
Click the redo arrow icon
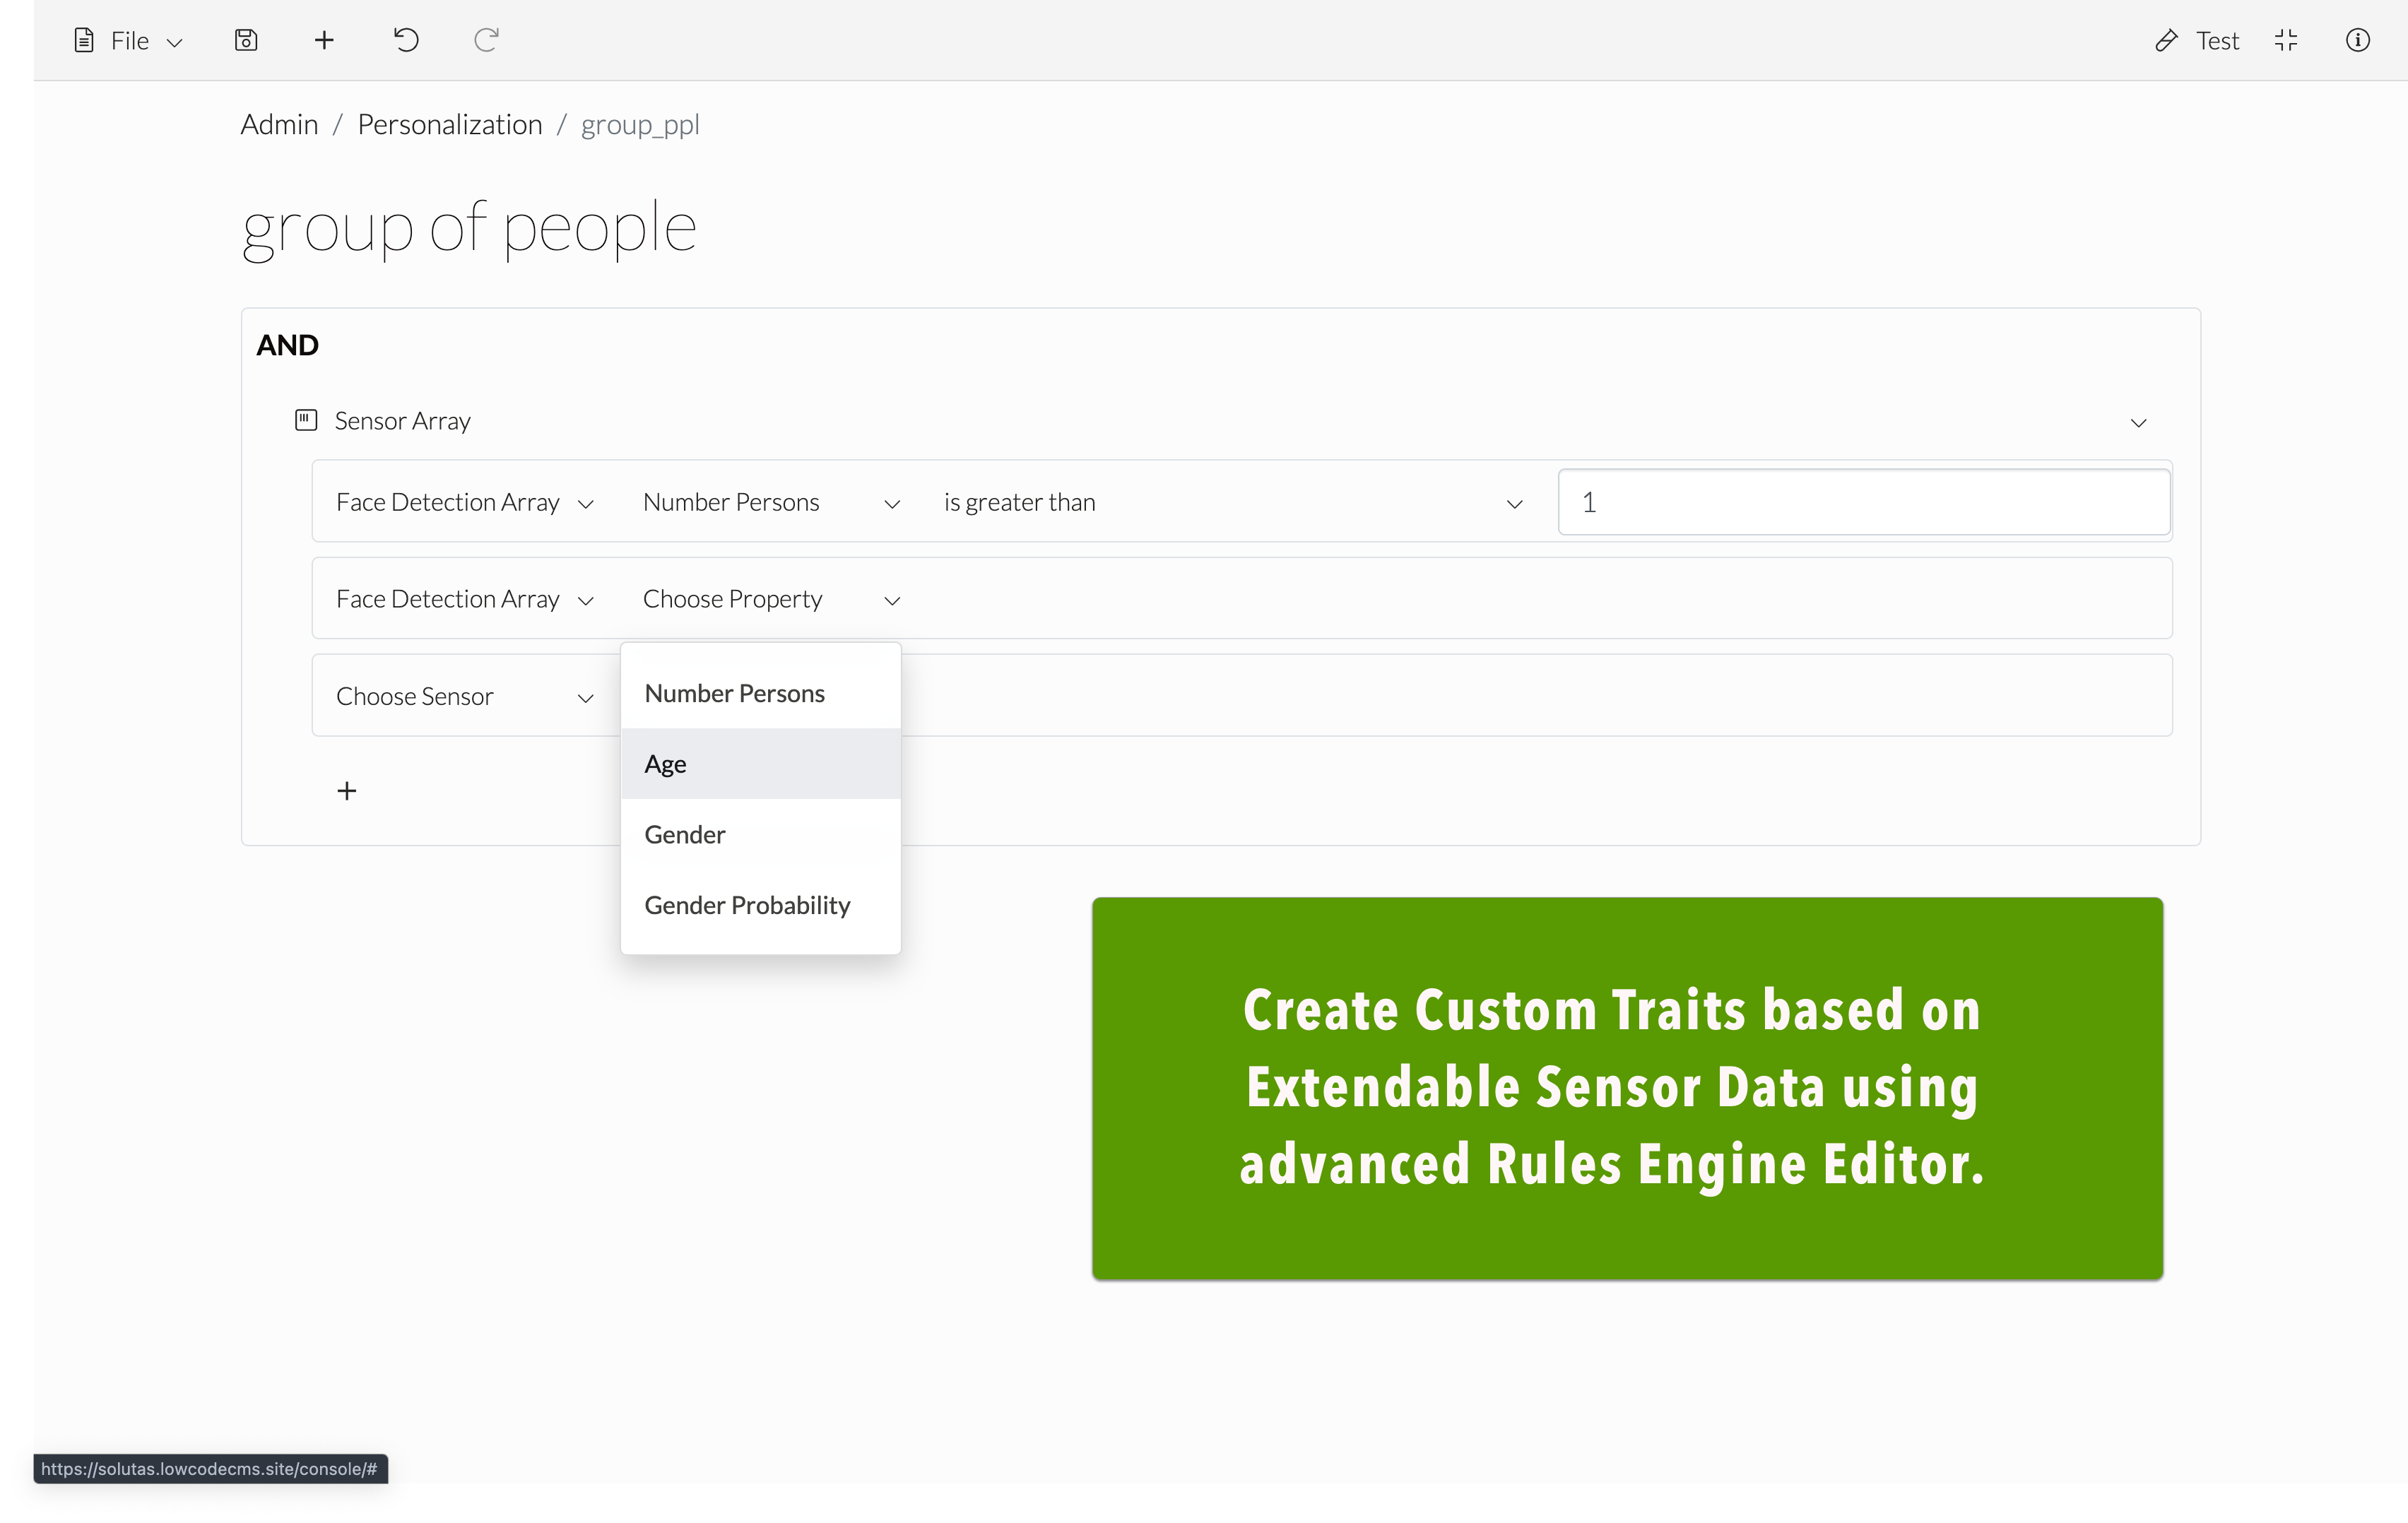486,40
